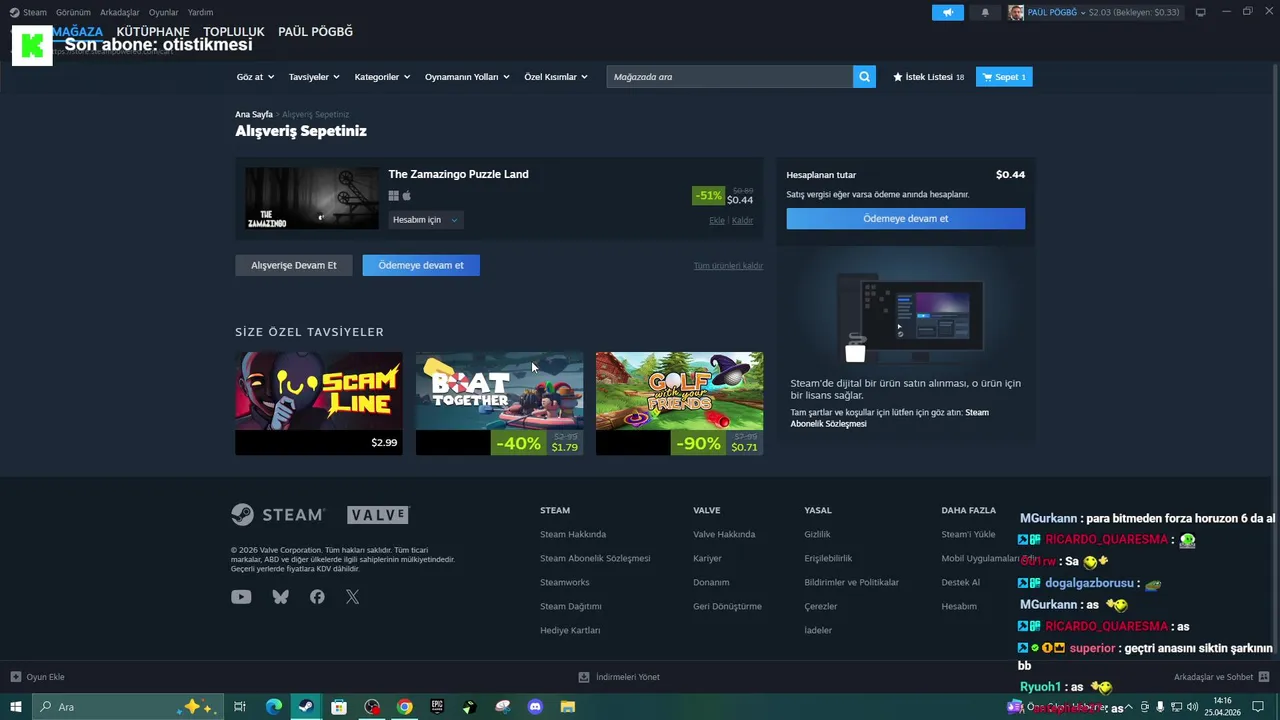1280x720 pixels.
Task: Open Epic Games launcher from taskbar
Action: pyautogui.click(x=437, y=707)
